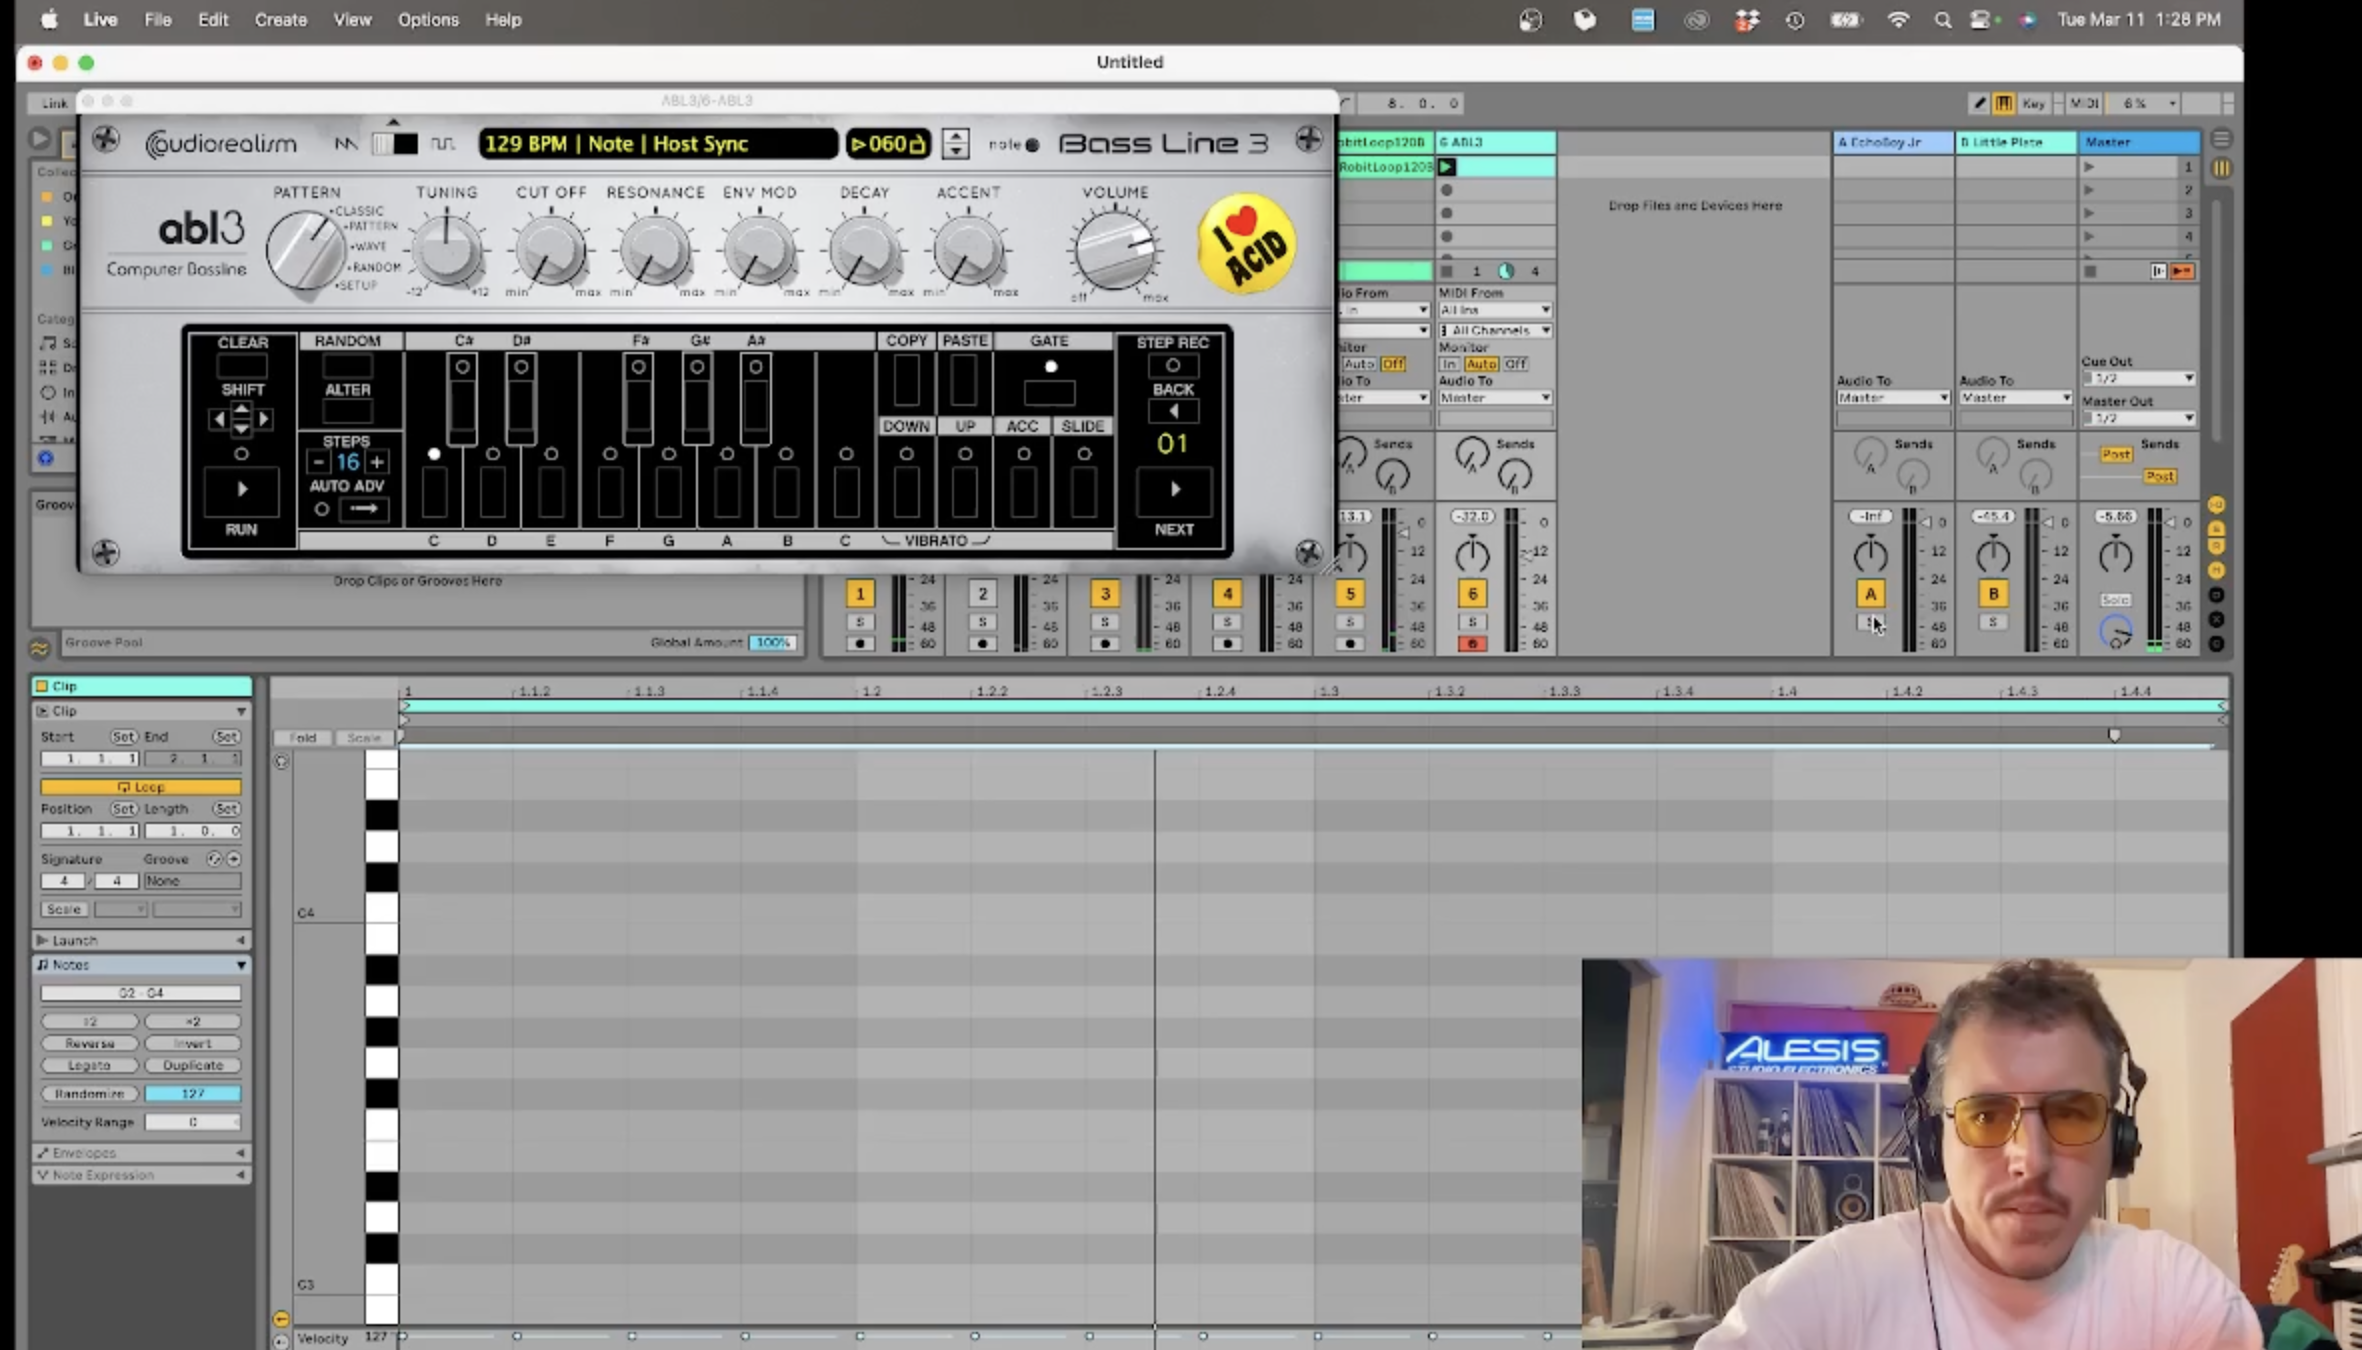Select the square waveform icon
Image resolution: width=2362 pixels, height=1350 pixels.
(x=442, y=144)
